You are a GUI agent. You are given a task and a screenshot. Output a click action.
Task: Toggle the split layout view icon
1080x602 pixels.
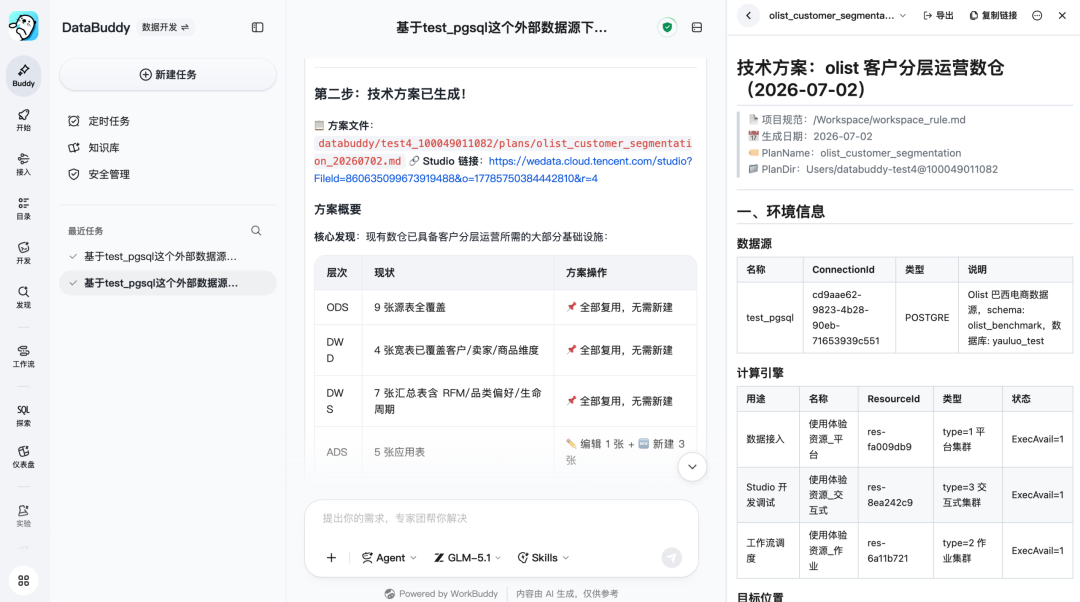pyautogui.click(x=697, y=28)
